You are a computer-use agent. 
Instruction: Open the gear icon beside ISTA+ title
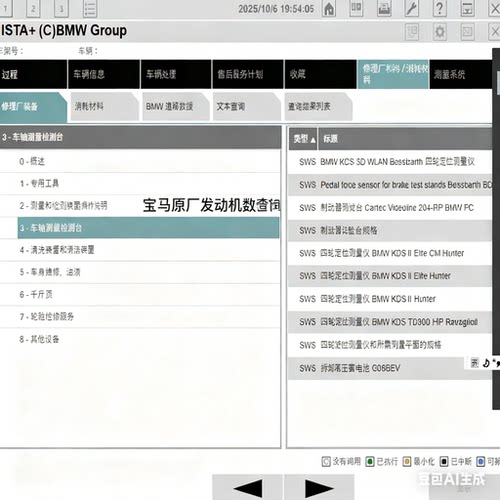click(440, 32)
